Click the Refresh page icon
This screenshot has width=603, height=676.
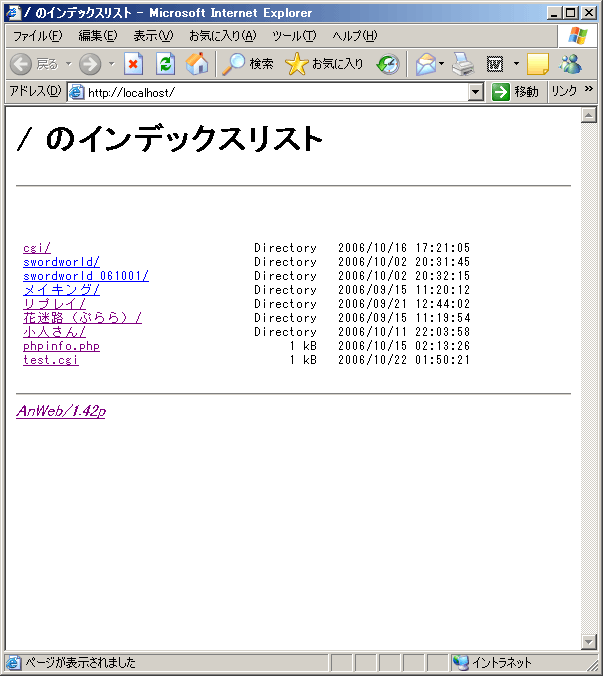pos(165,64)
